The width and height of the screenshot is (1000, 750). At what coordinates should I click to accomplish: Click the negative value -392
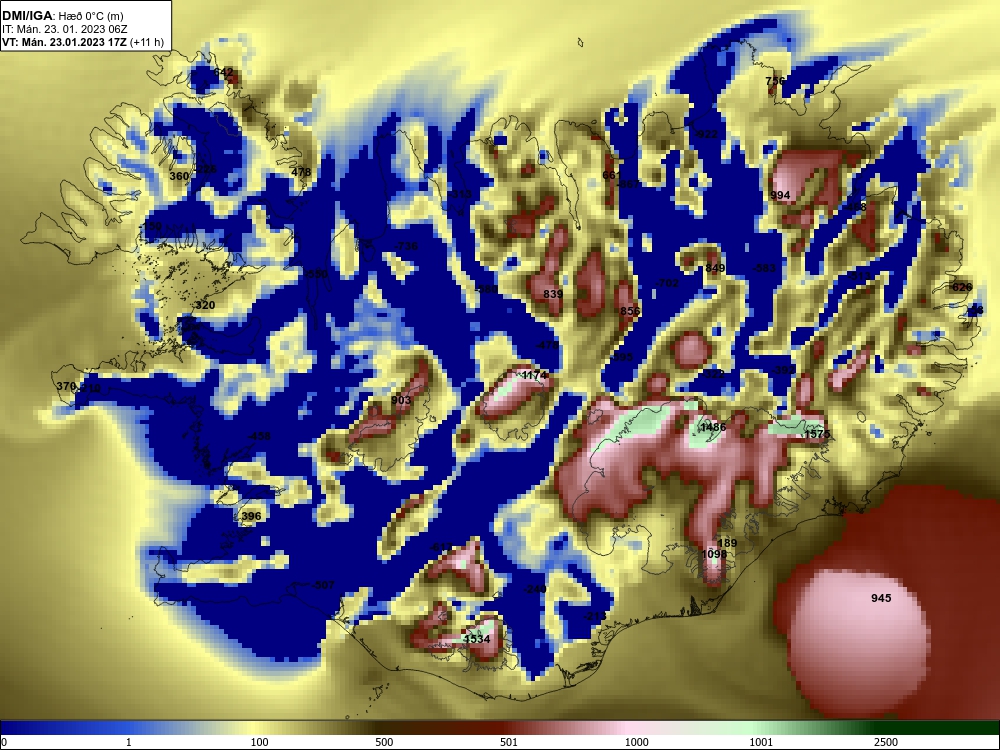click(x=783, y=370)
